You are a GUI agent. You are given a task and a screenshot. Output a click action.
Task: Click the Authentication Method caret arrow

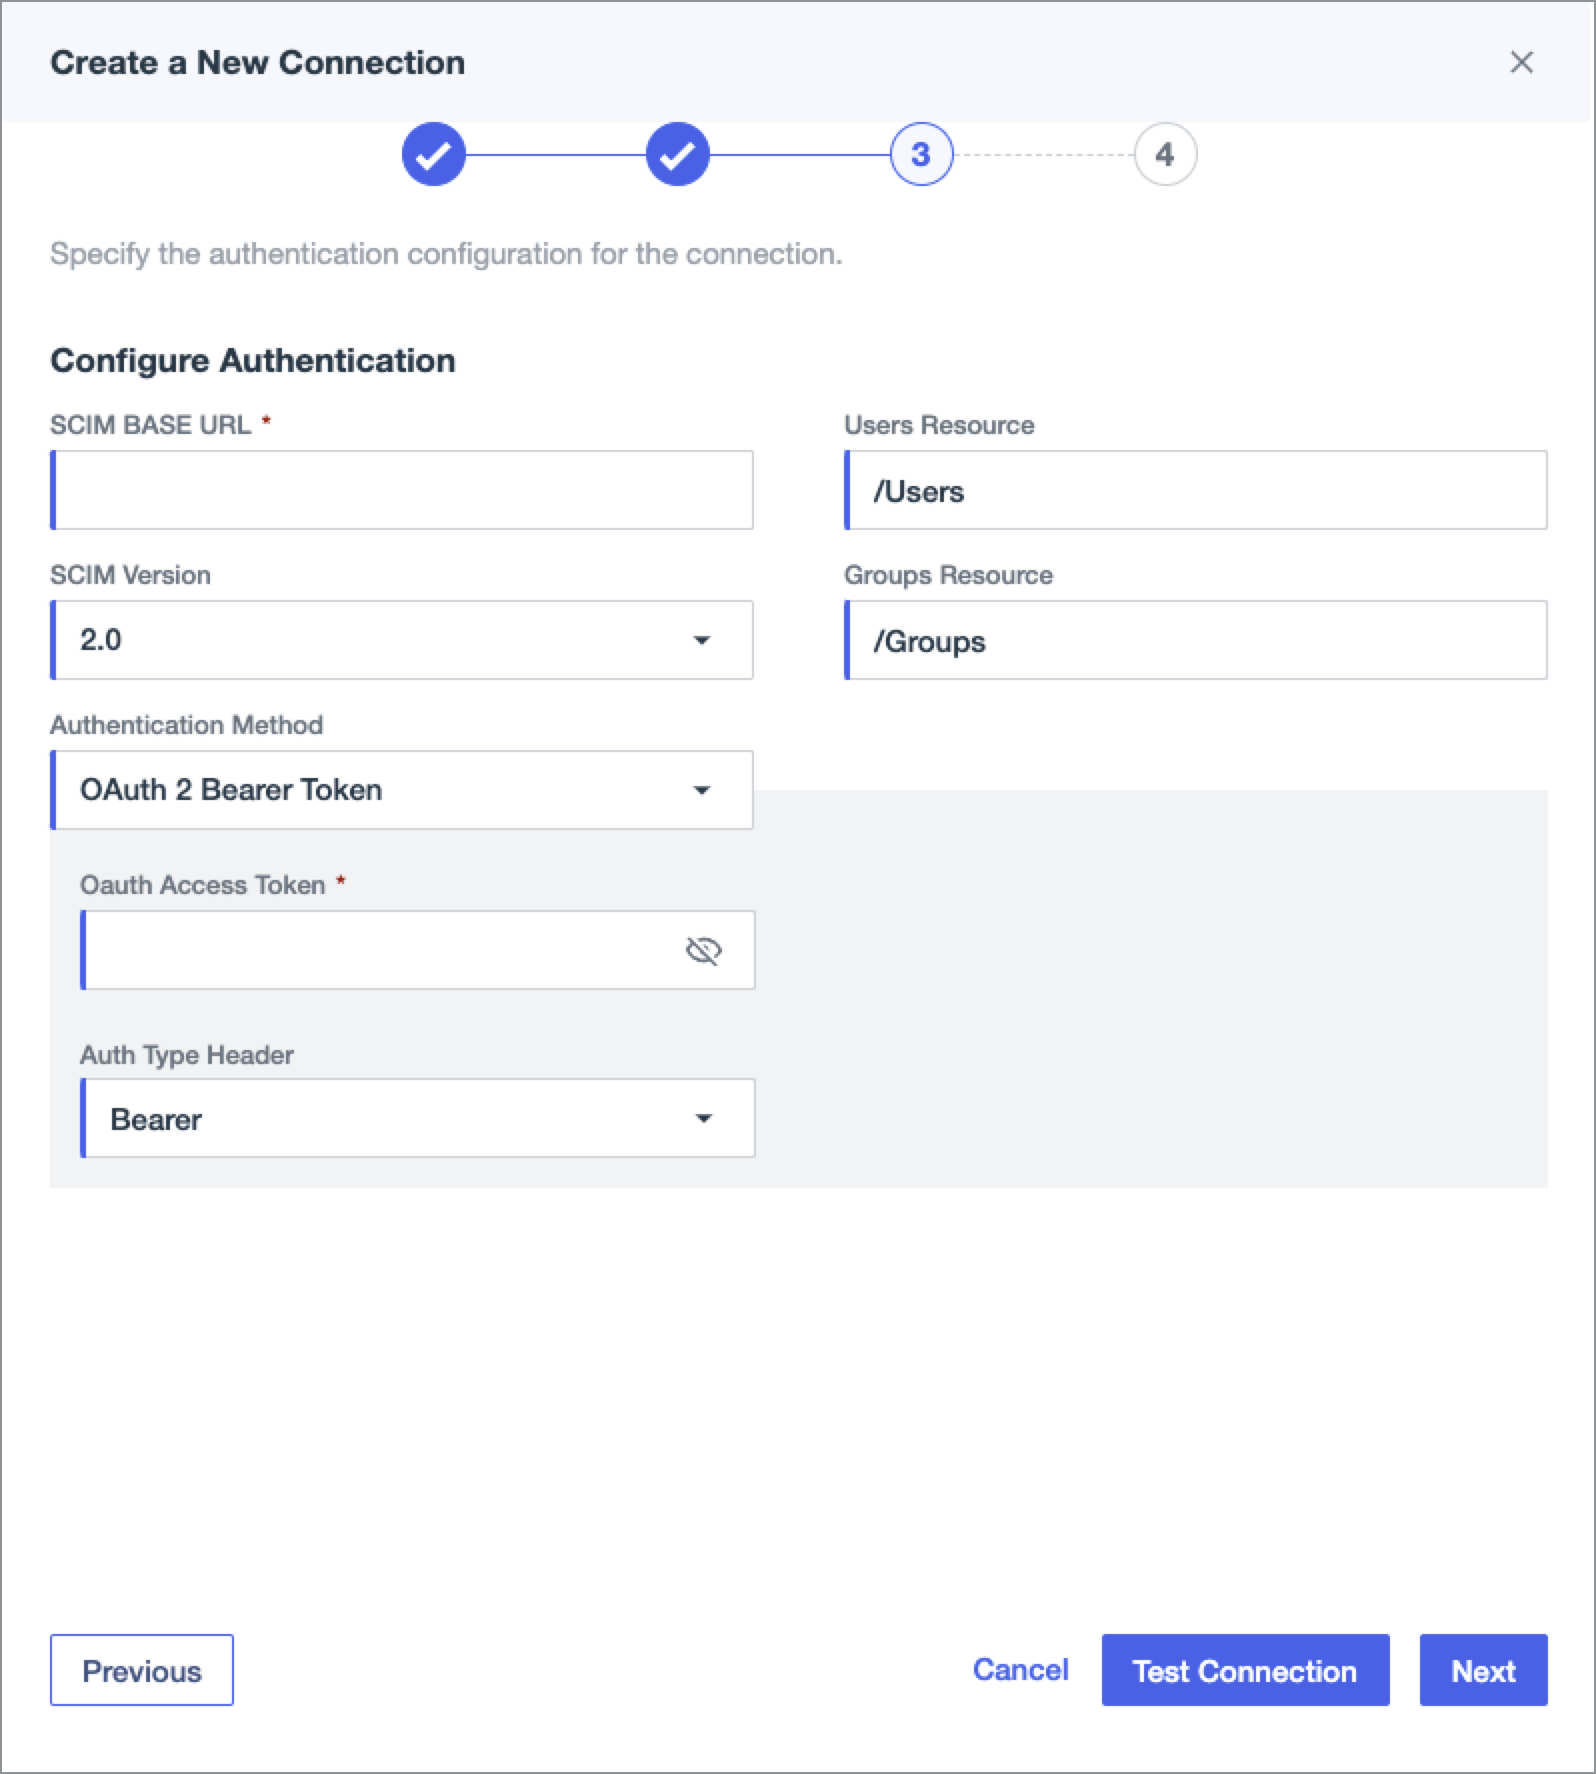click(702, 790)
